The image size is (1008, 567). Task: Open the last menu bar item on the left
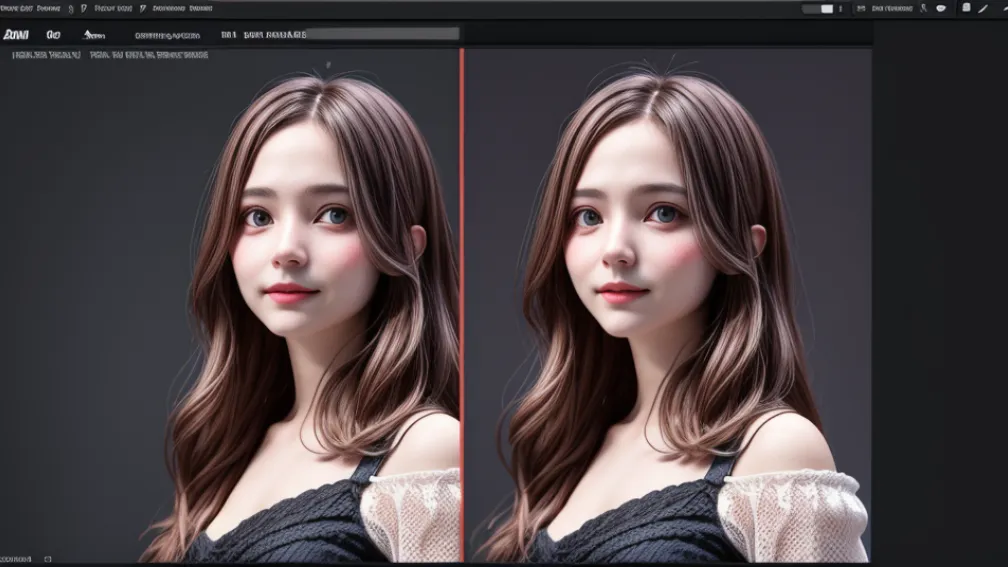point(180,8)
